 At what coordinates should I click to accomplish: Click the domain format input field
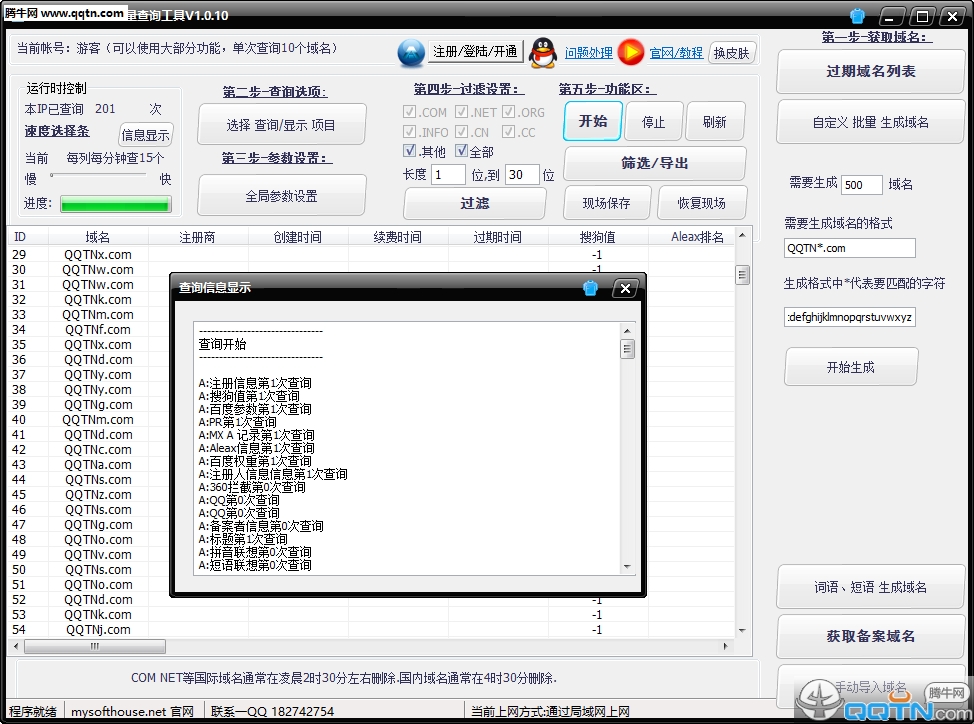tap(849, 248)
